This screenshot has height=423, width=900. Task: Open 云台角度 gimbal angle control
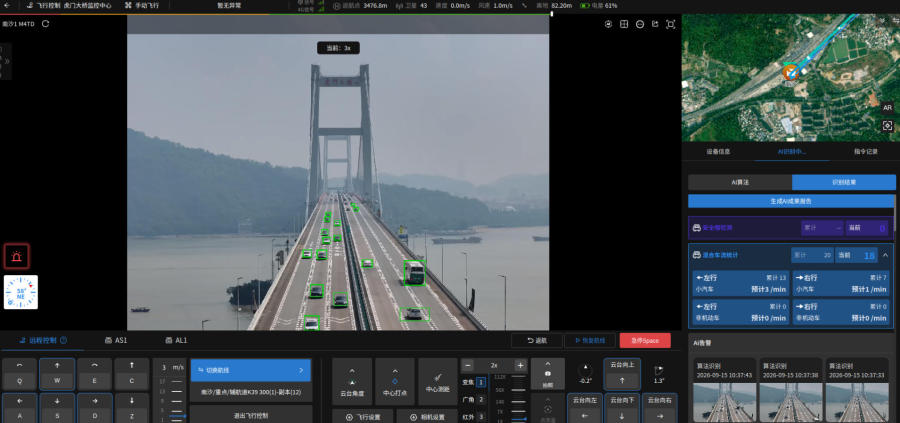click(352, 382)
